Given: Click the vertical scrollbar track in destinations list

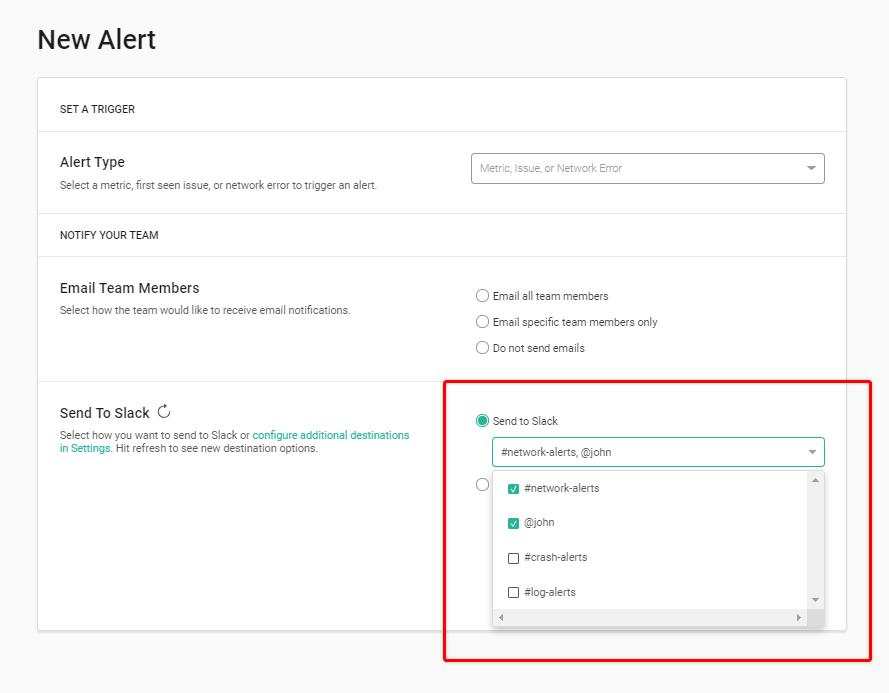Looking at the screenshot, I should click(815, 540).
